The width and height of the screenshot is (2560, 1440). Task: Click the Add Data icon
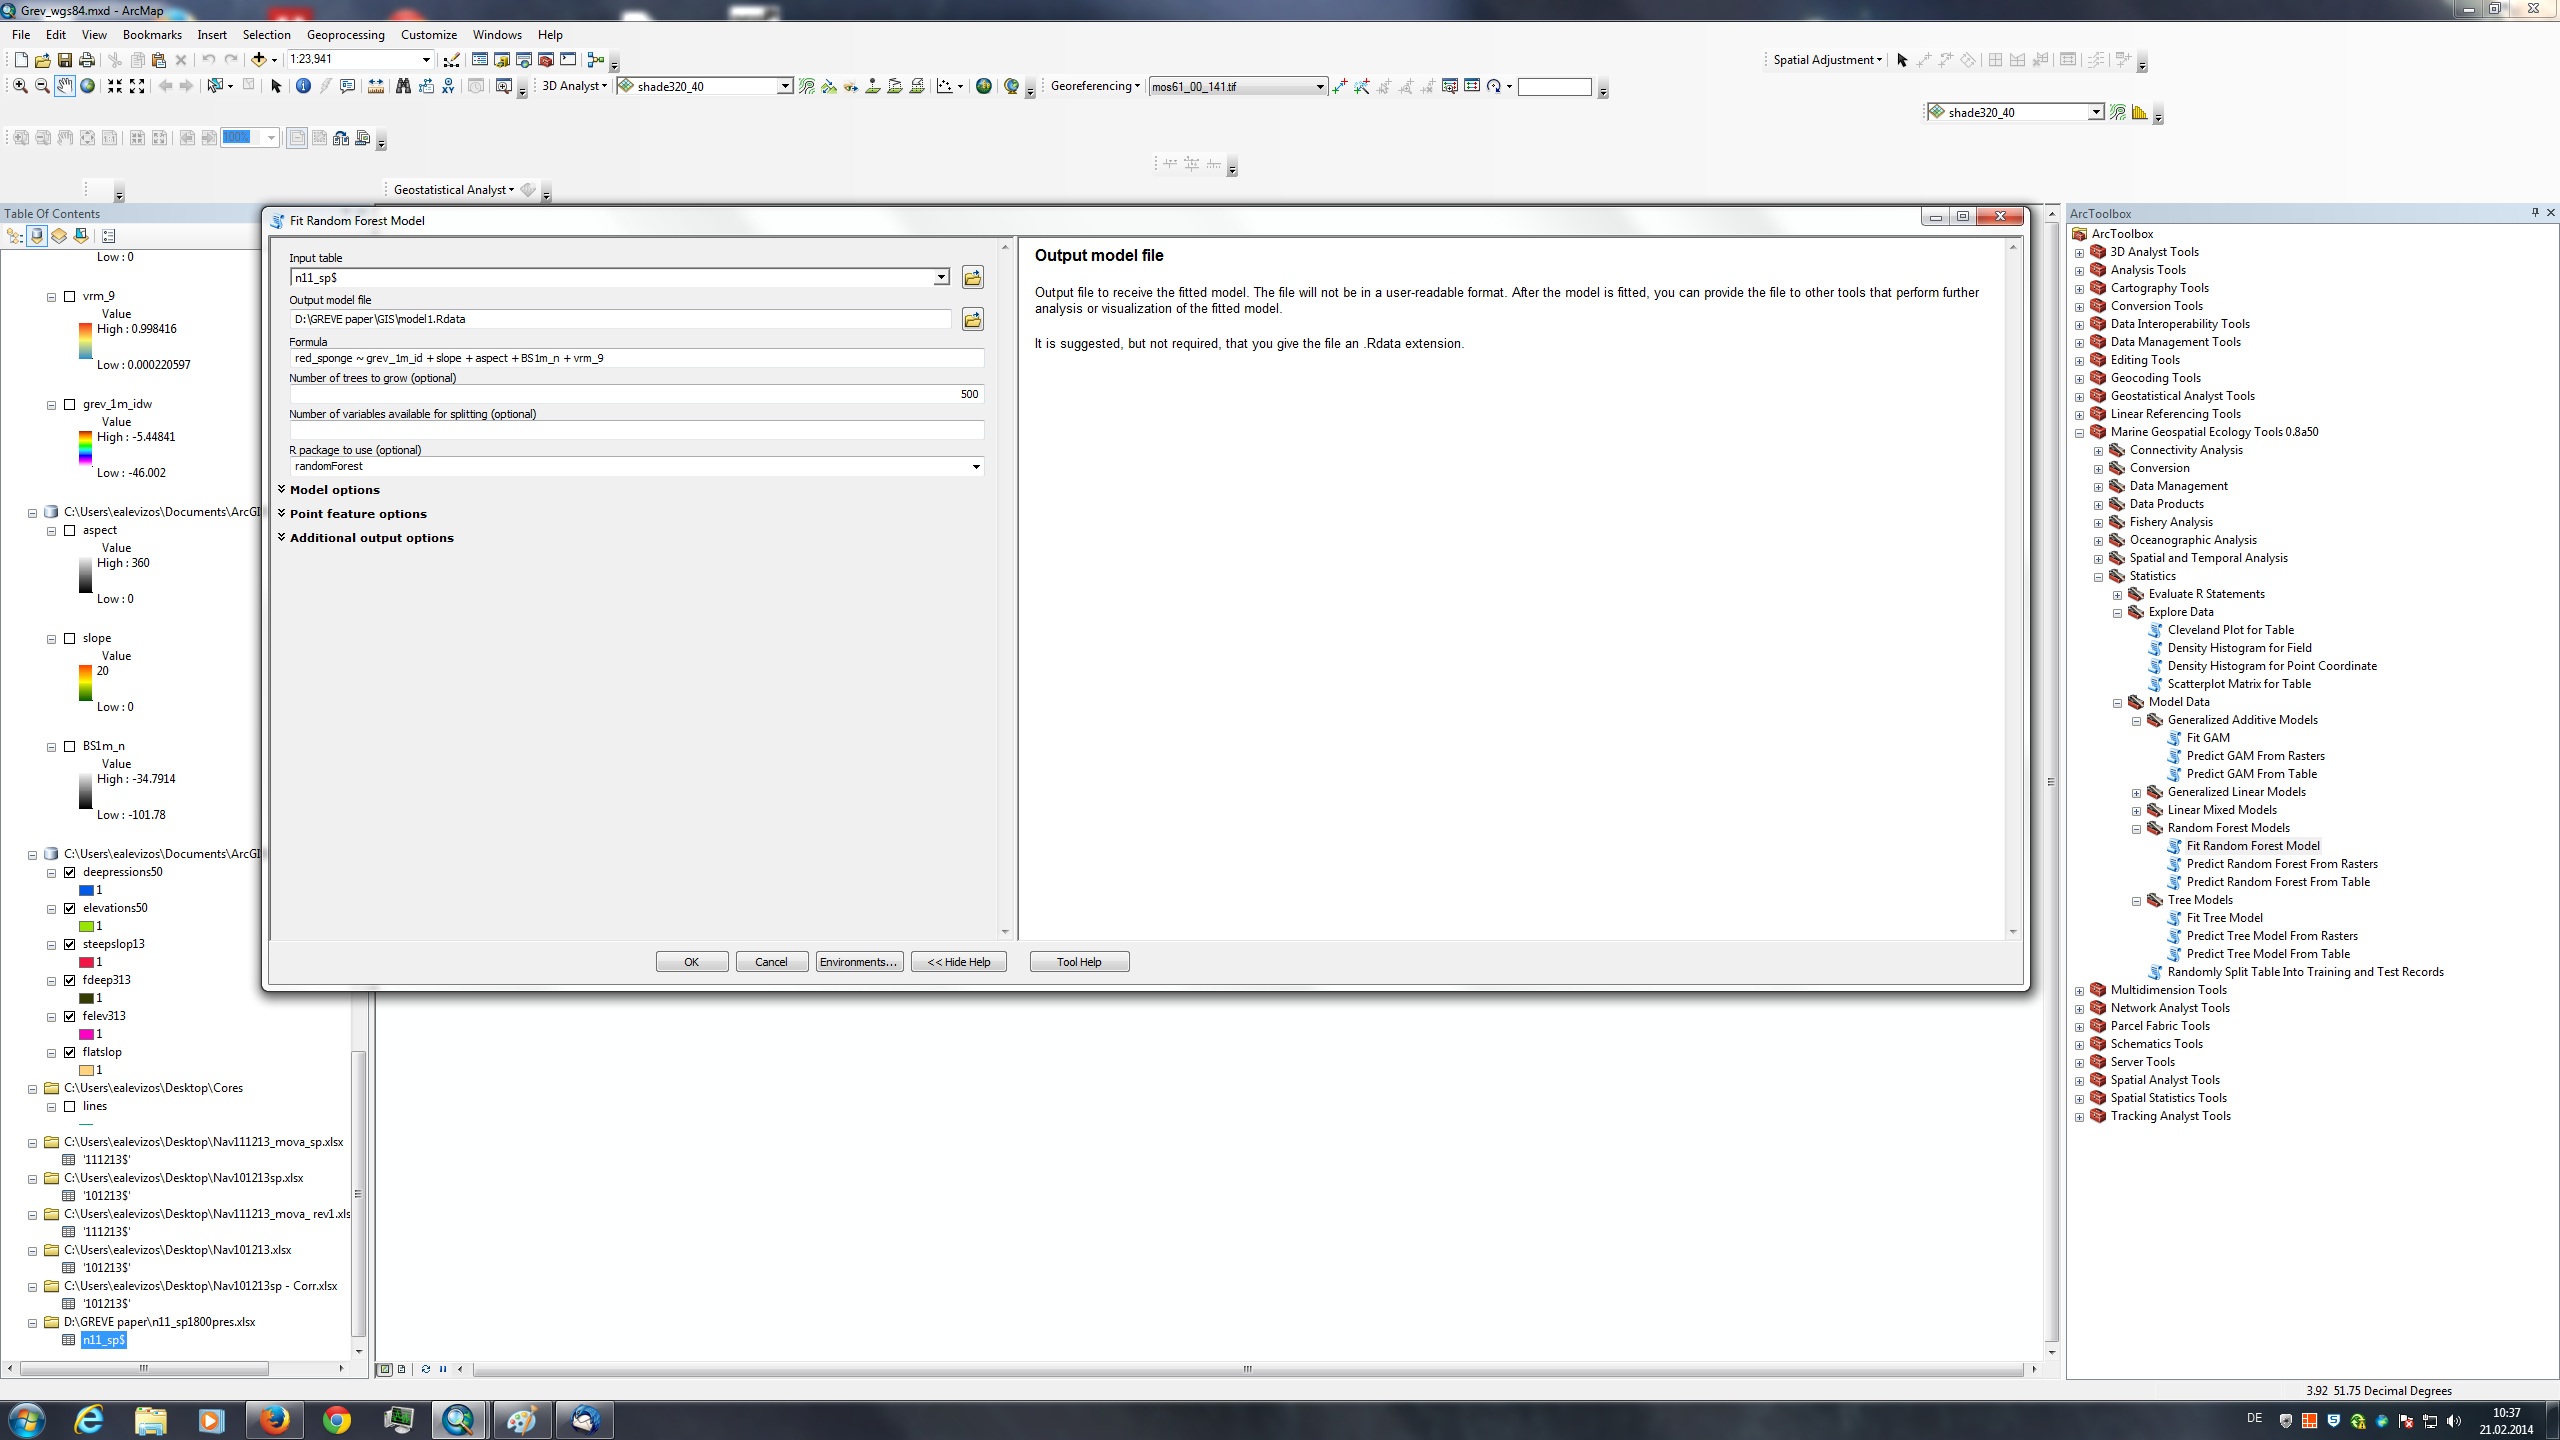258,60
